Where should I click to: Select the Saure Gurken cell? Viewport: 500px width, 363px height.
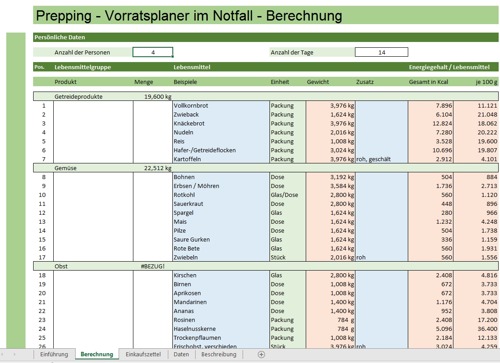[x=221, y=240]
